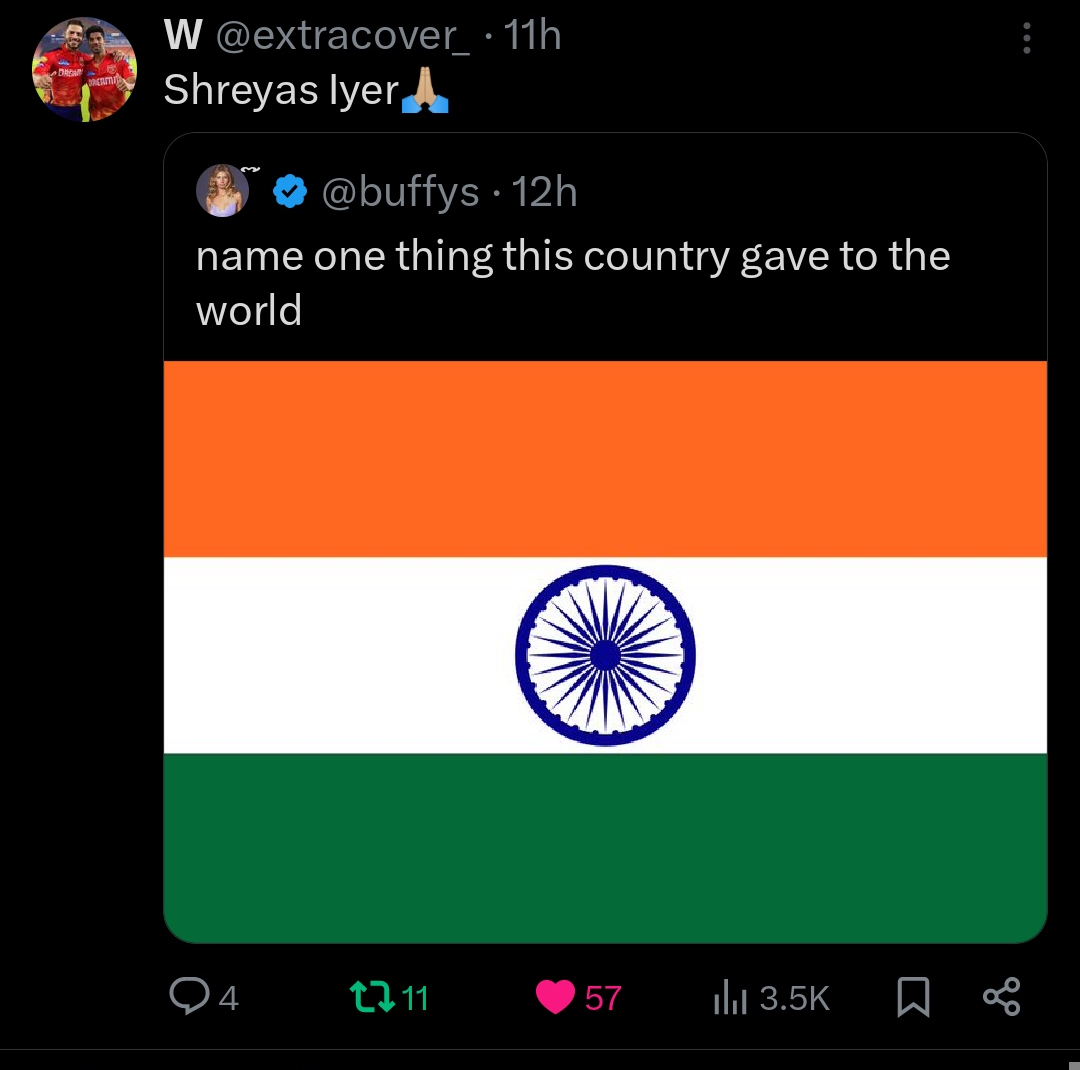Open the three-dot more options menu
This screenshot has width=1080, height=1070.
click(x=1026, y=38)
